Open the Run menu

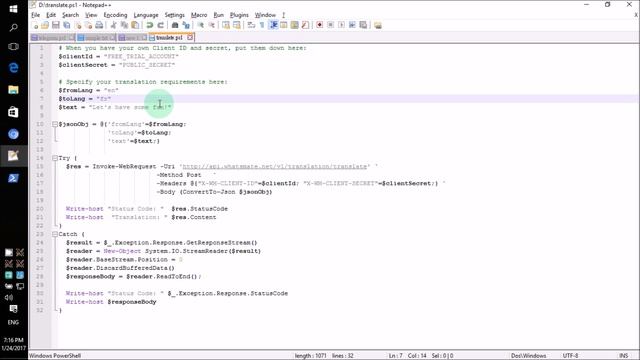click(219, 15)
